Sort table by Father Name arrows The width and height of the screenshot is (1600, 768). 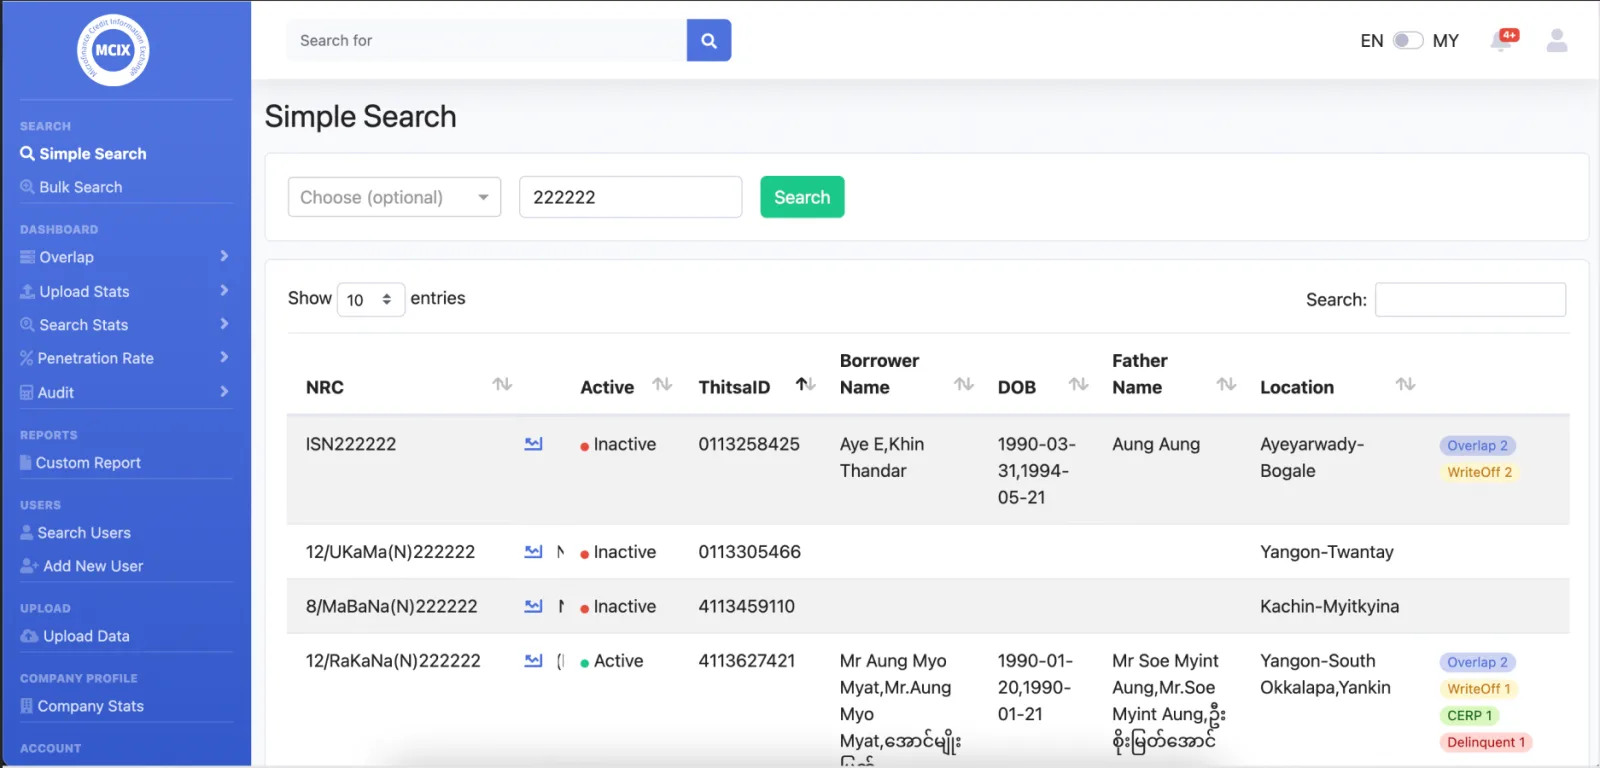coord(1226,384)
